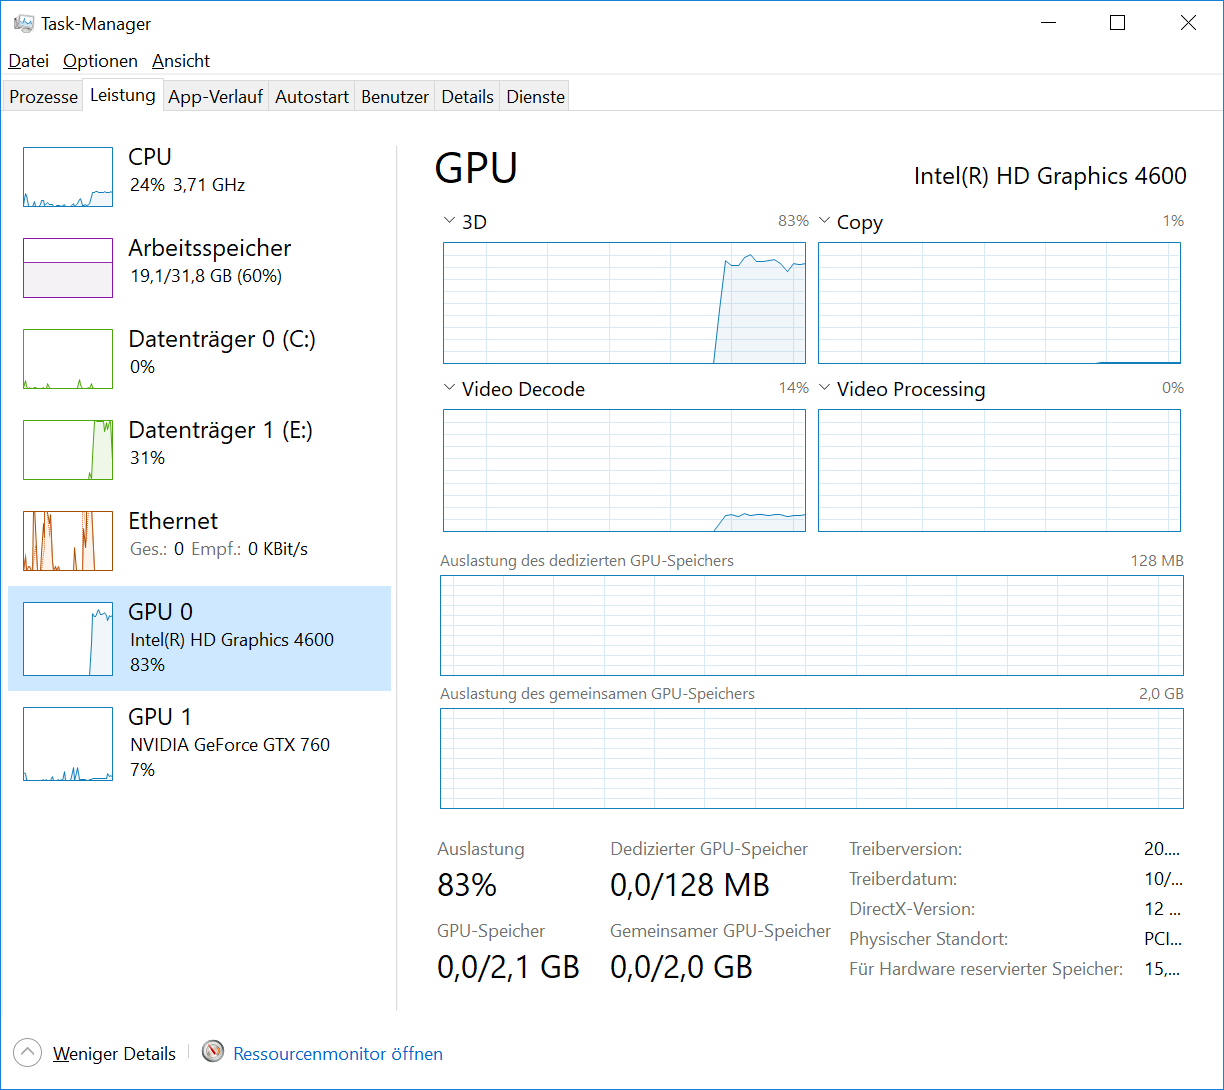The width and height of the screenshot is (1224, 1090).
Task: Click the Weniger Details button label
Action: pyautogui.click(x=114, y=1054)
